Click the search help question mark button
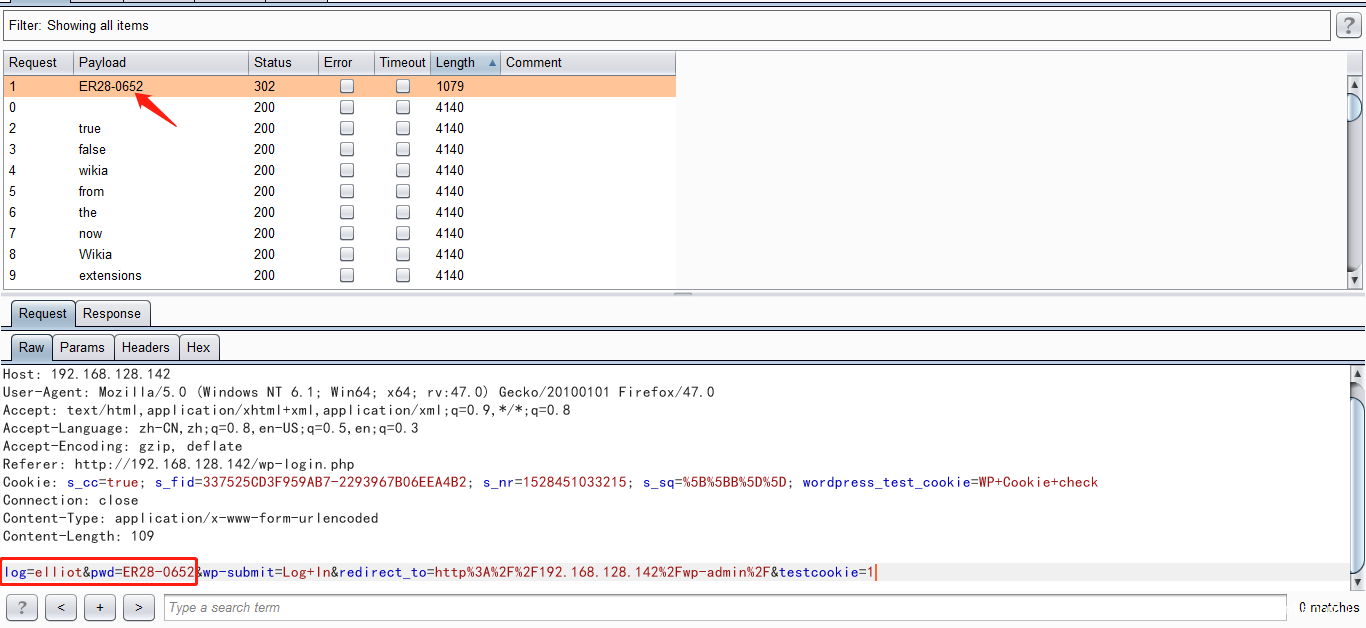1366x628 pixels. [x=22, y=607]
